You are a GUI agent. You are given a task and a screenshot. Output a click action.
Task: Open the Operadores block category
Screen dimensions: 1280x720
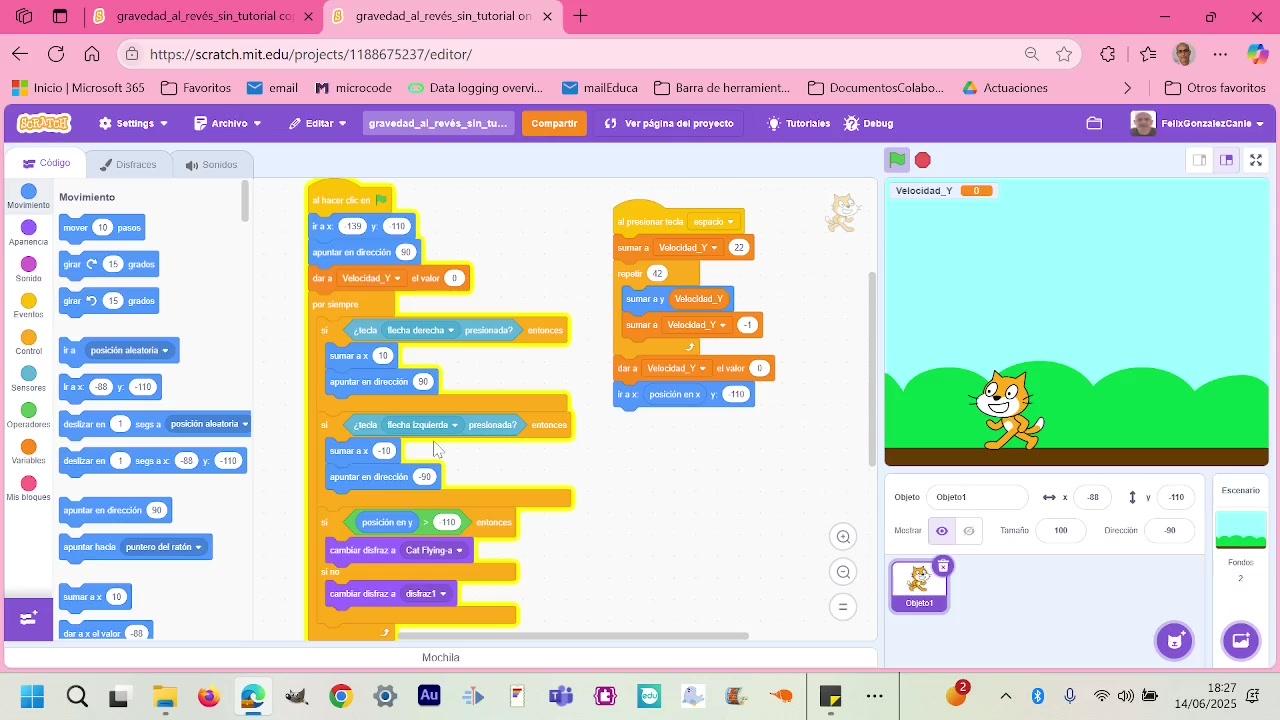28,416
